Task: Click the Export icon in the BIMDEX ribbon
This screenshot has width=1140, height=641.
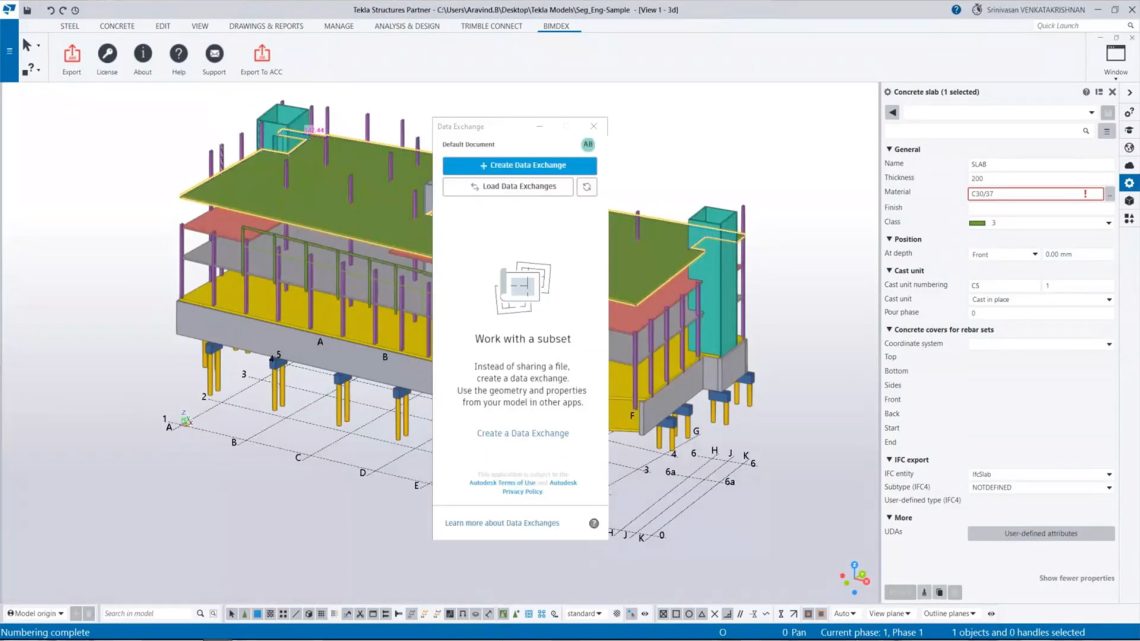Action: coord(71,54)
